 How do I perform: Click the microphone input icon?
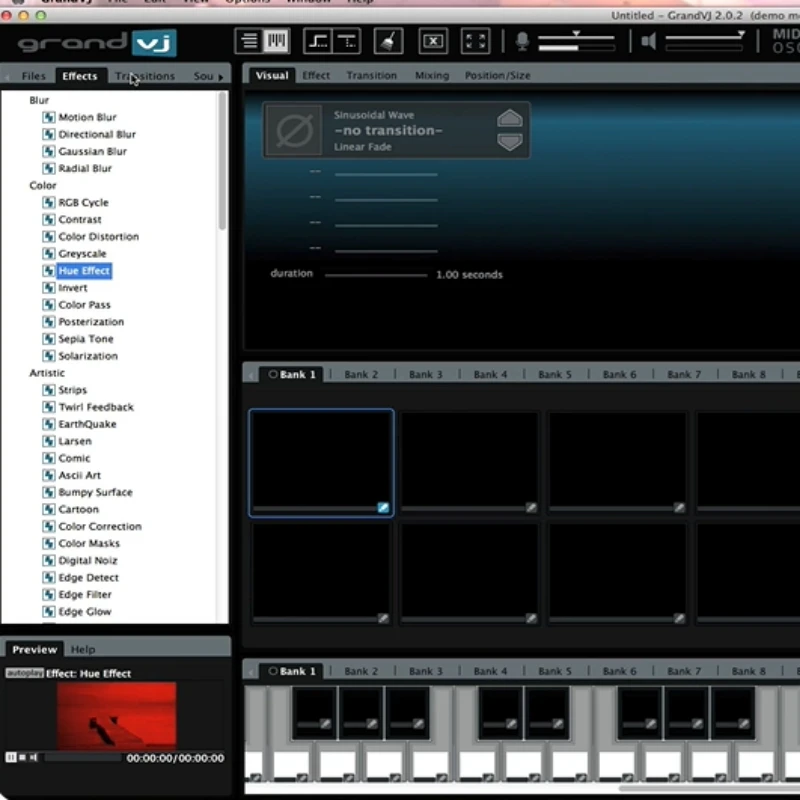pyautogui.click(x=522, y=41)
